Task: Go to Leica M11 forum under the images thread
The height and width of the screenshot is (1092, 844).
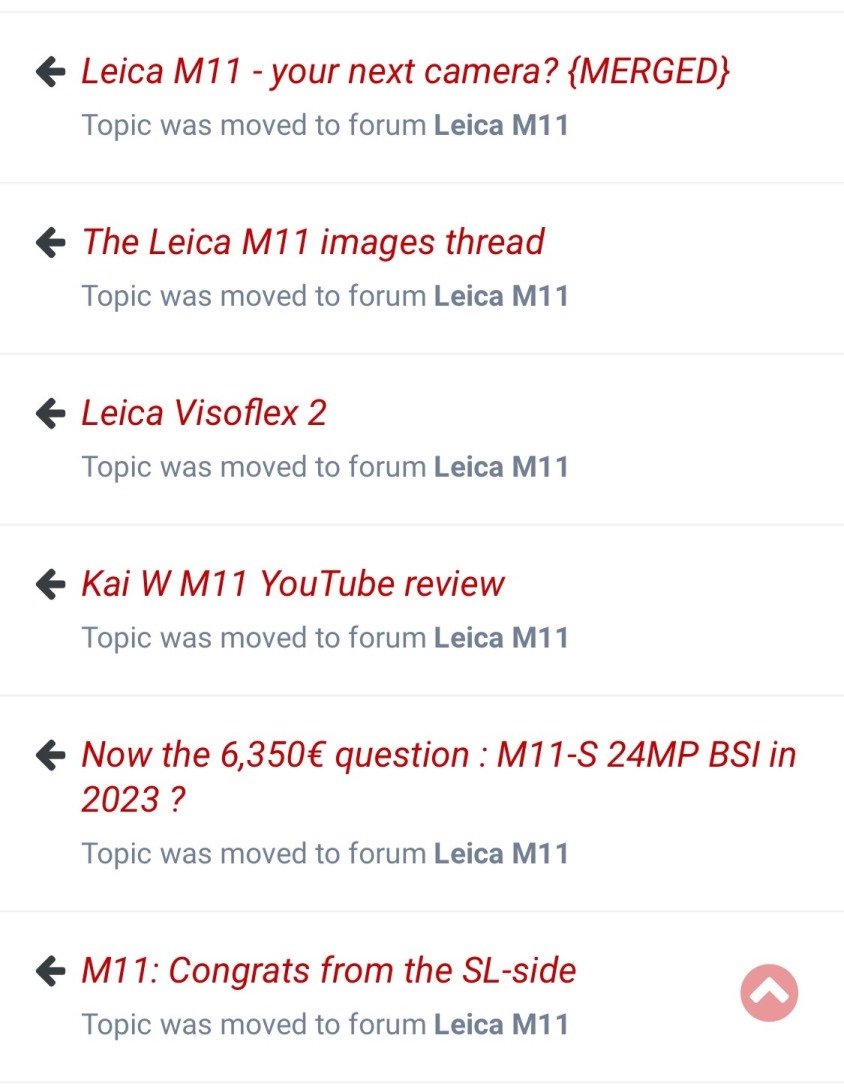Action: point(501,296)
